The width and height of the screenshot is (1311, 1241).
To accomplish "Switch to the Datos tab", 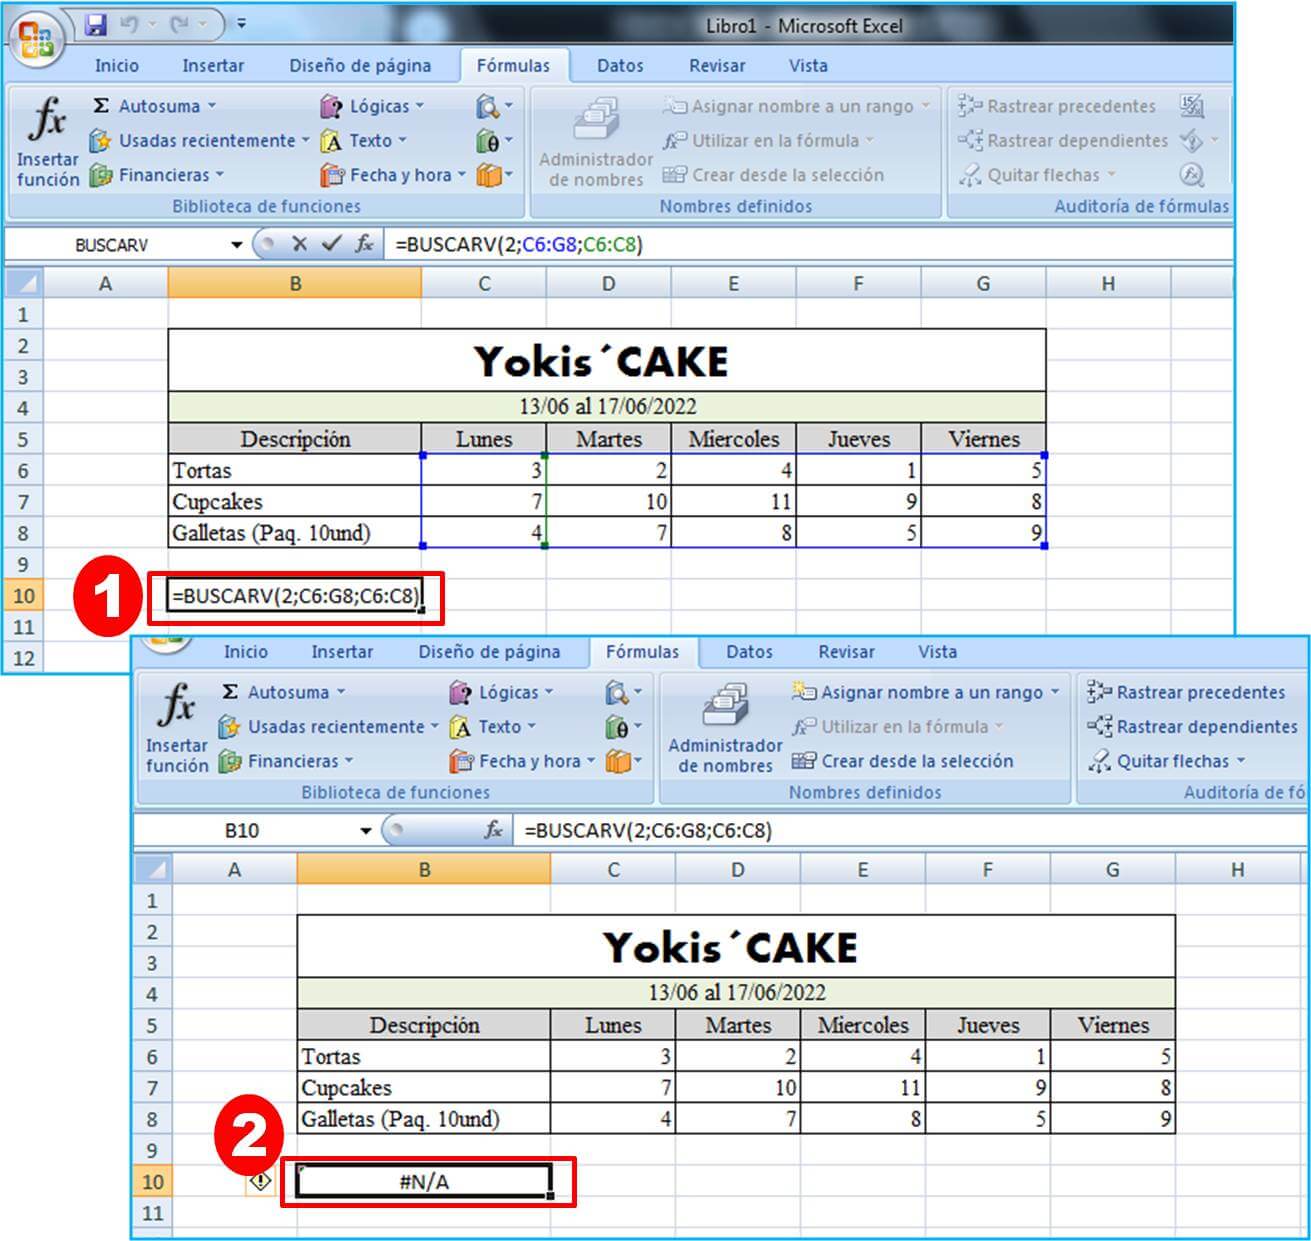I will [x=619, y=65].
